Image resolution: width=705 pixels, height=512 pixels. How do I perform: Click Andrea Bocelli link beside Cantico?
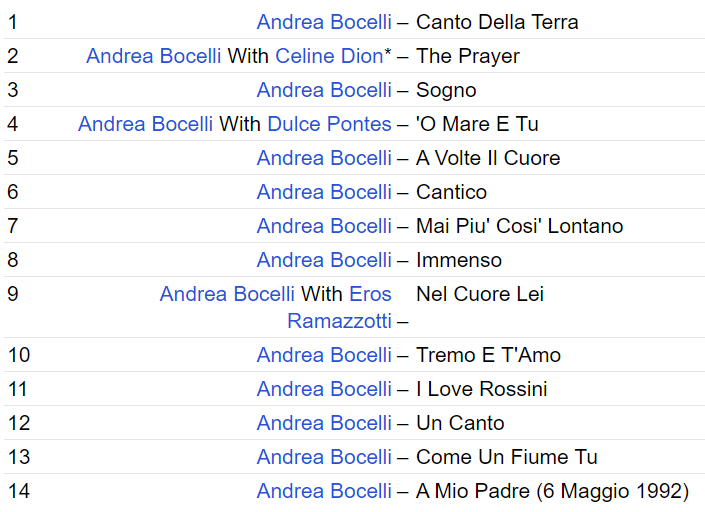(x=324, y=192)
